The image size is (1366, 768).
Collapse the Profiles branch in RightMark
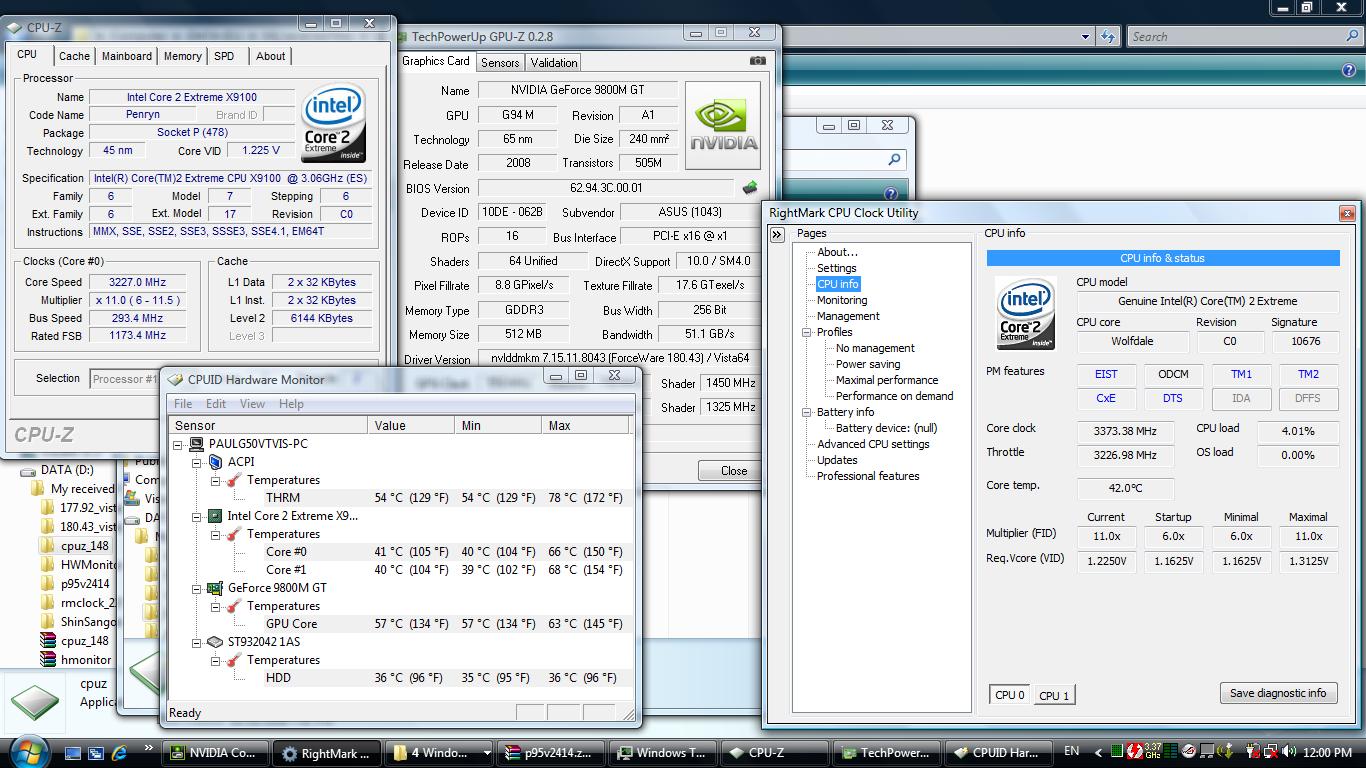point(806,332)
